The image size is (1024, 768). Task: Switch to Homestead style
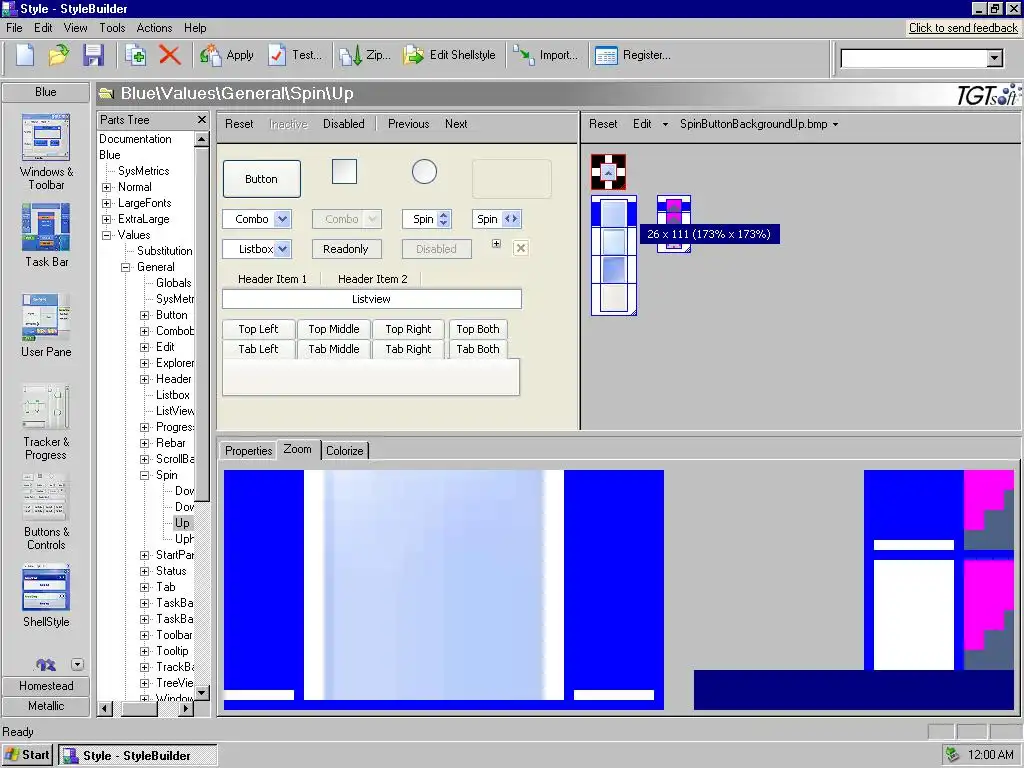pyautogui.click(x=46, y=686)
